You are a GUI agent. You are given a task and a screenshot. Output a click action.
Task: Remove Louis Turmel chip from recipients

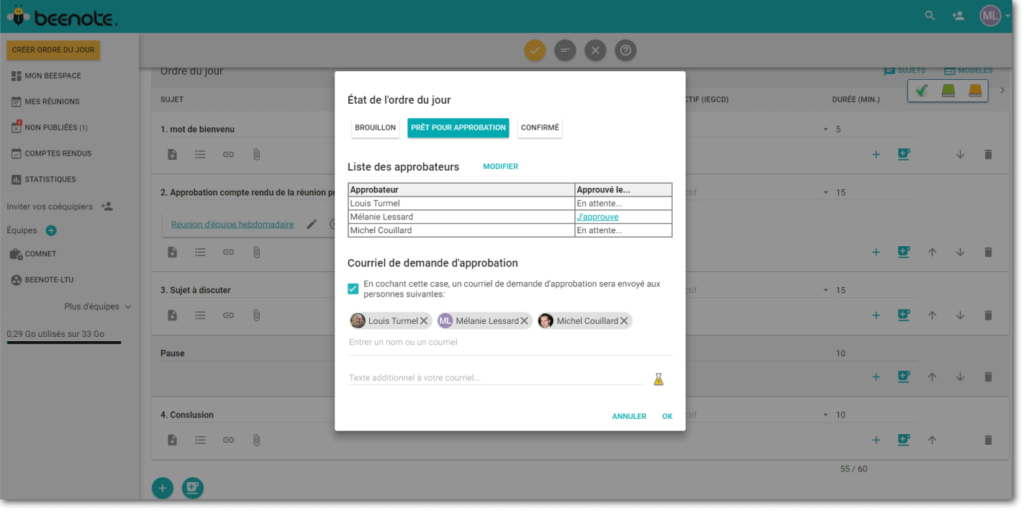(424, 321)
